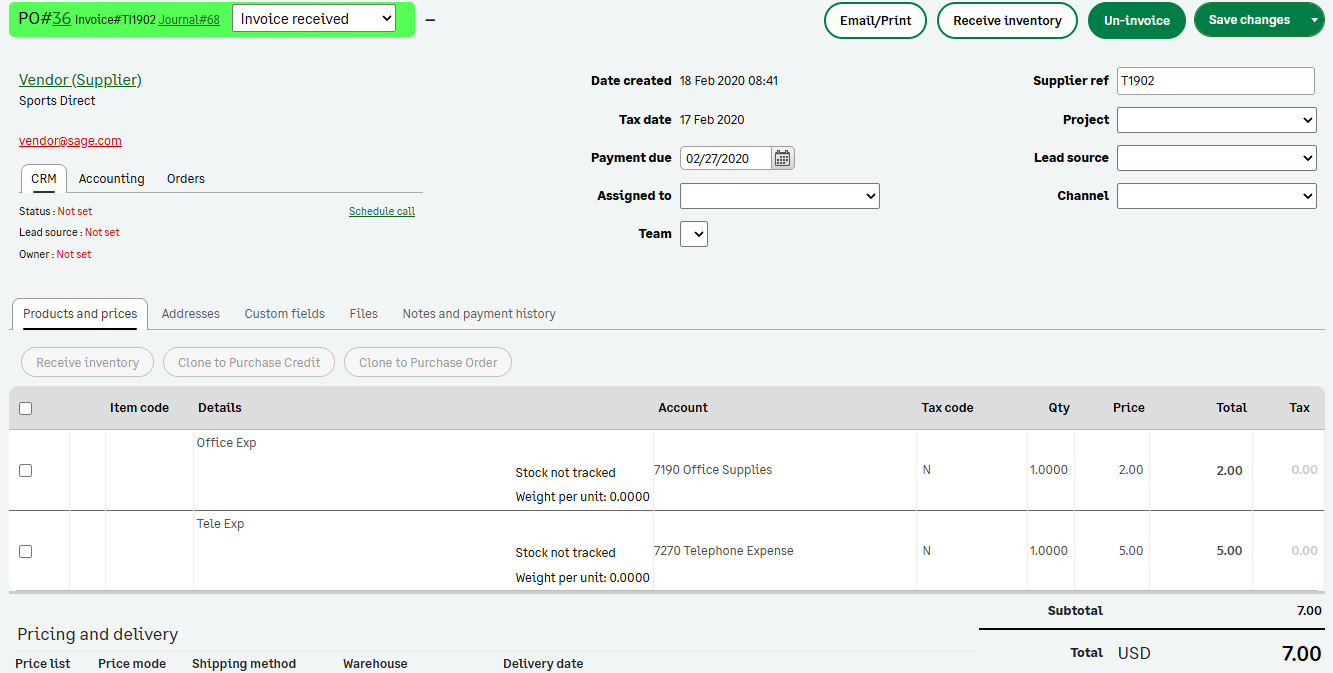1333x673 pixels.
Task: Switch to the Orders tab
Action: 186,179
